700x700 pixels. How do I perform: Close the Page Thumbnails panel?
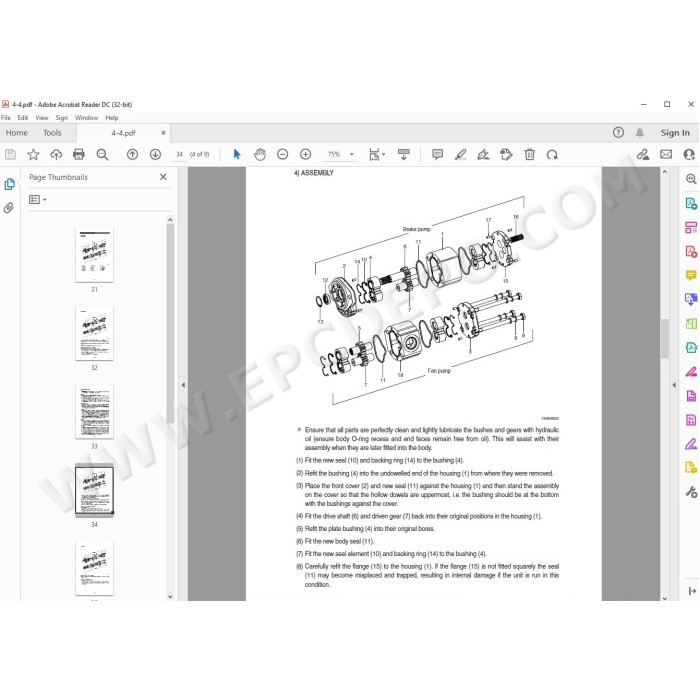pyautogui.click(x=163, y=177)
